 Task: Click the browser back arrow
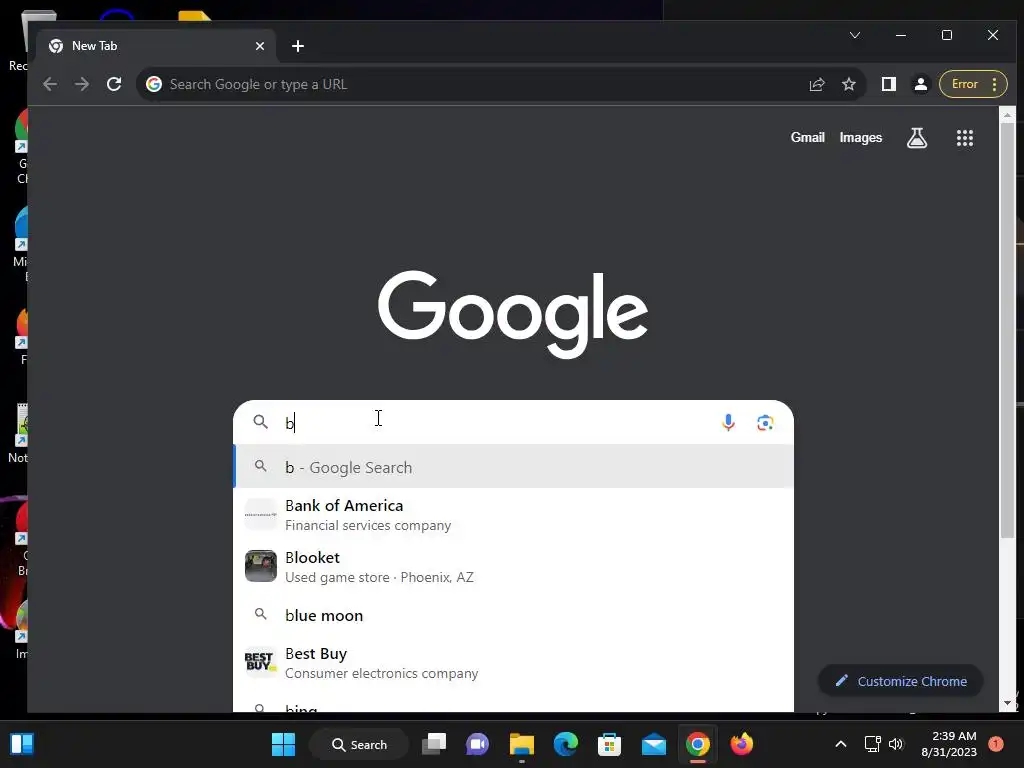point(50,84)
